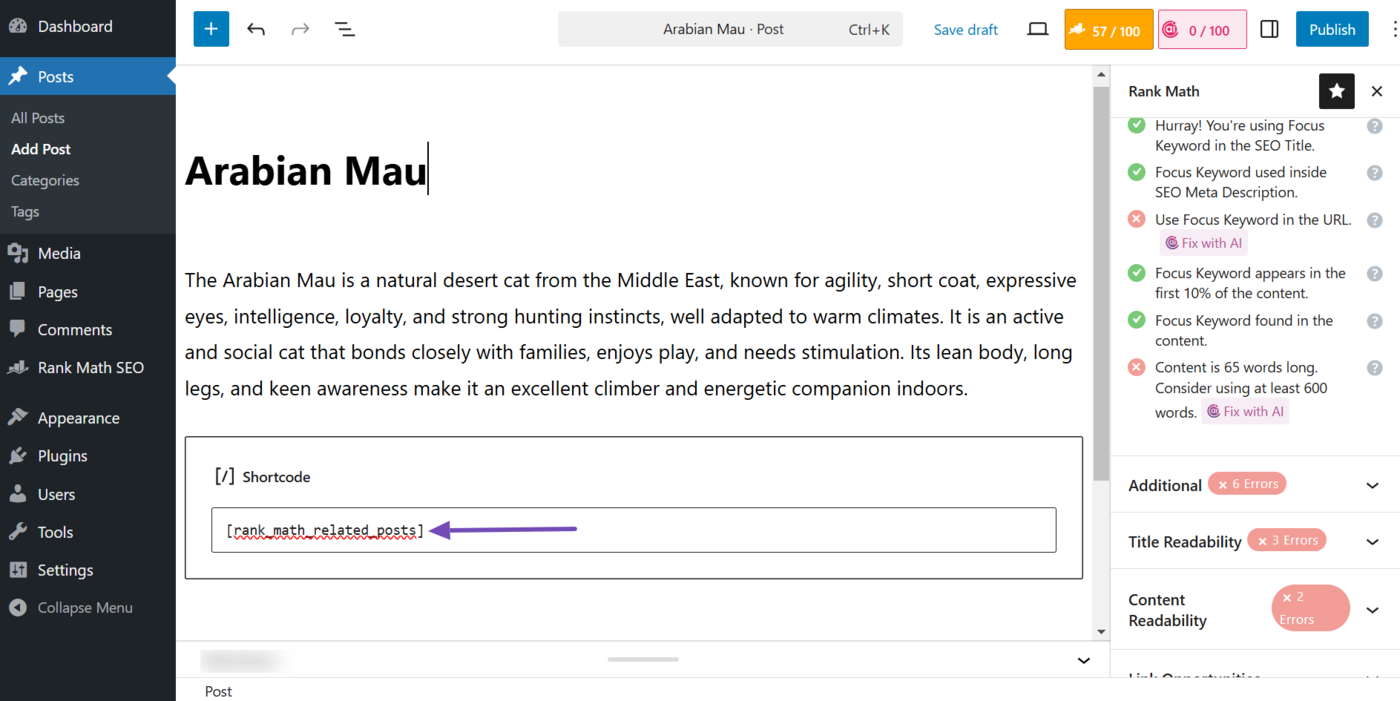Pin the Rank Math panel with the star

[1337, 91]
